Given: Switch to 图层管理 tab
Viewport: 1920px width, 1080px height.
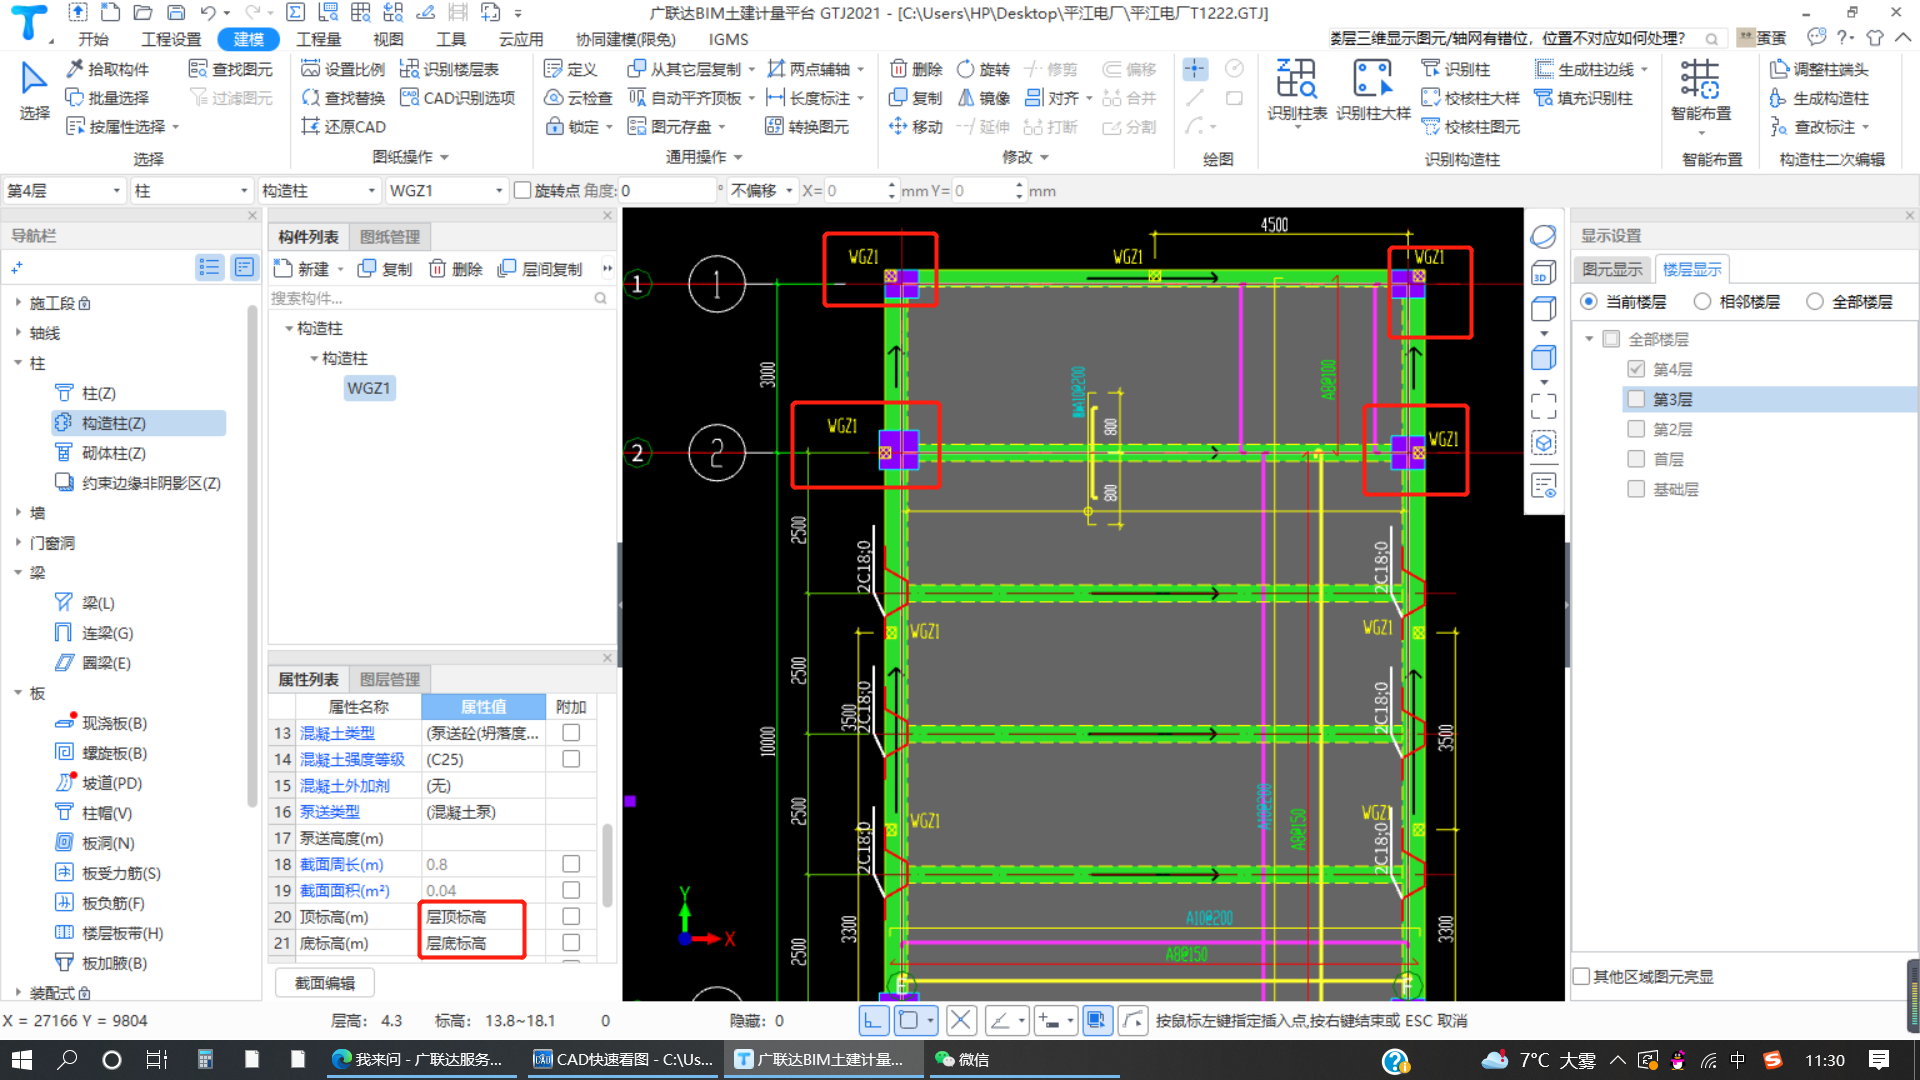Looking at the screenshot, I should point(390,679).
